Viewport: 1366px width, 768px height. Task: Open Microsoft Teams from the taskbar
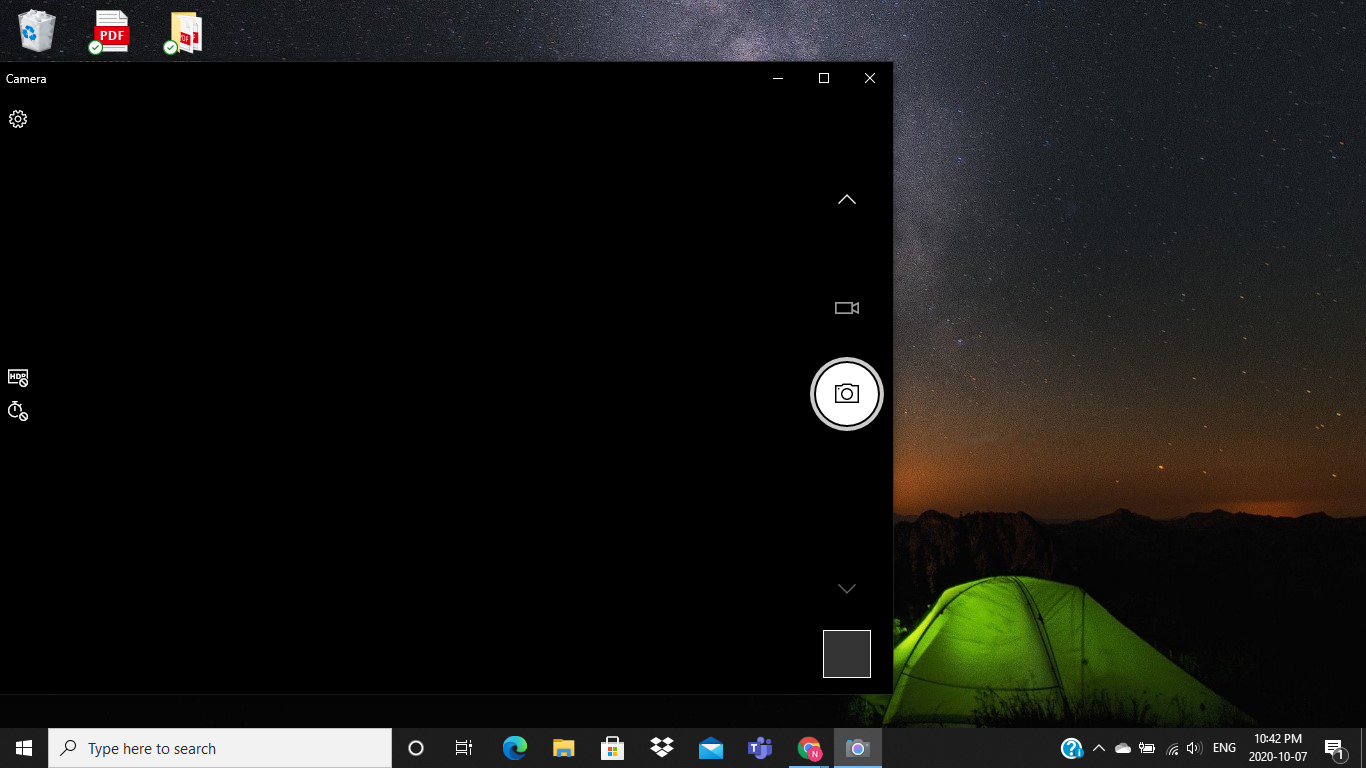coord(759,747)
